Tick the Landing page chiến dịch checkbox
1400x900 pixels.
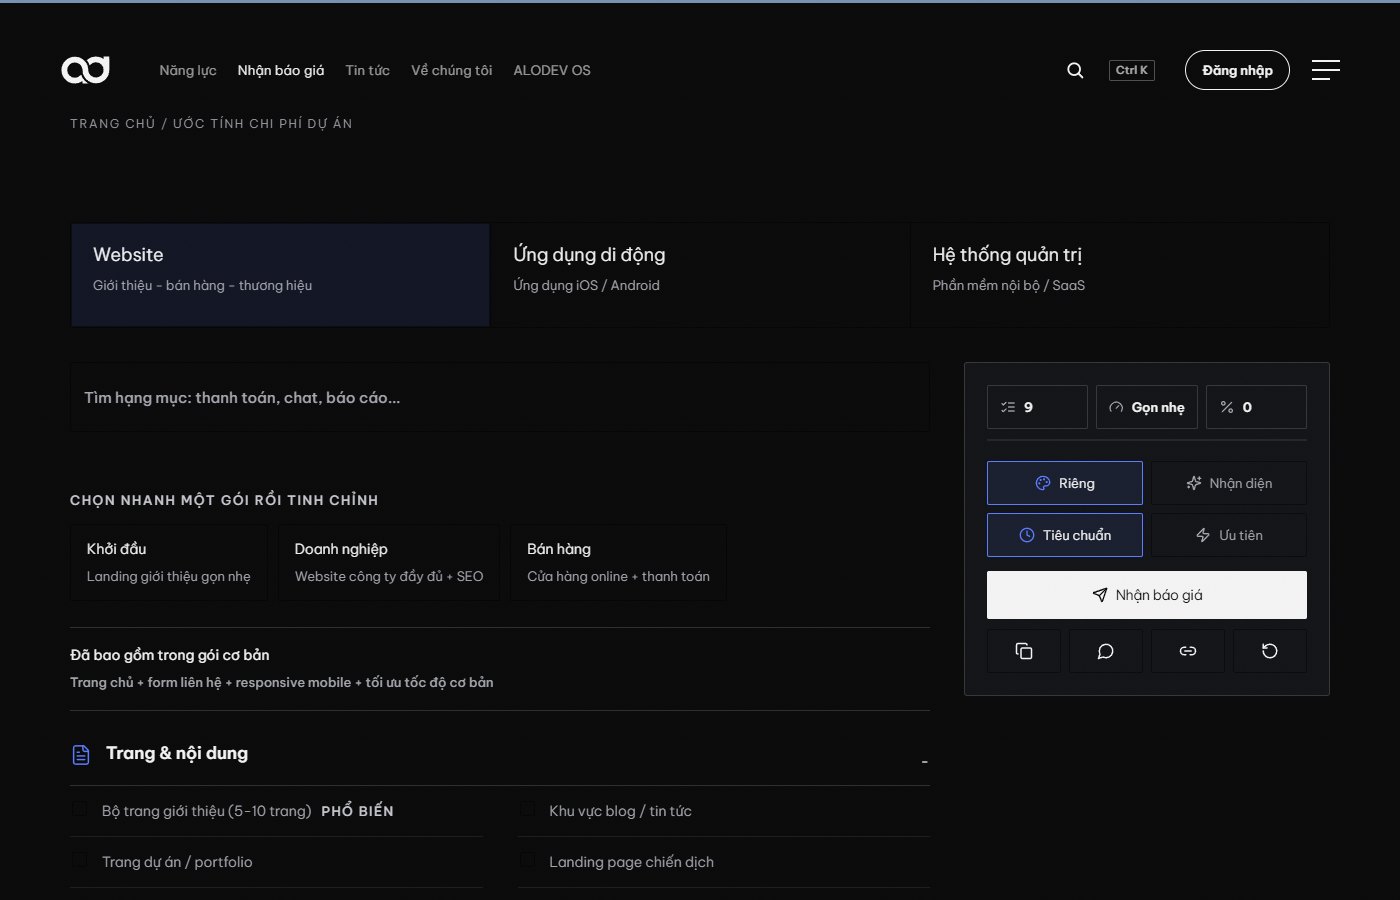[x=527, y=860]
